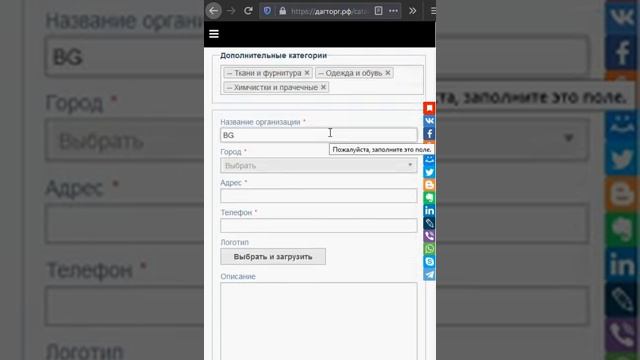640x360 pixels.
Task: Share the page on Blogger
Action: (x=429, y=185)
